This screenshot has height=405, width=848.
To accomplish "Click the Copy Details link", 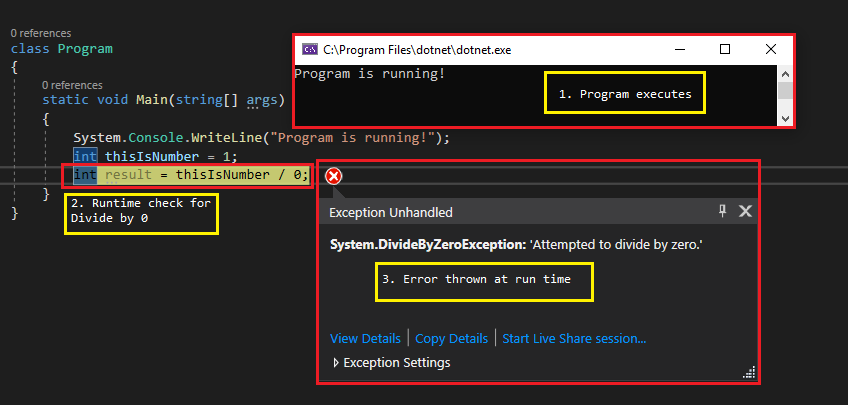I will 452,338.
